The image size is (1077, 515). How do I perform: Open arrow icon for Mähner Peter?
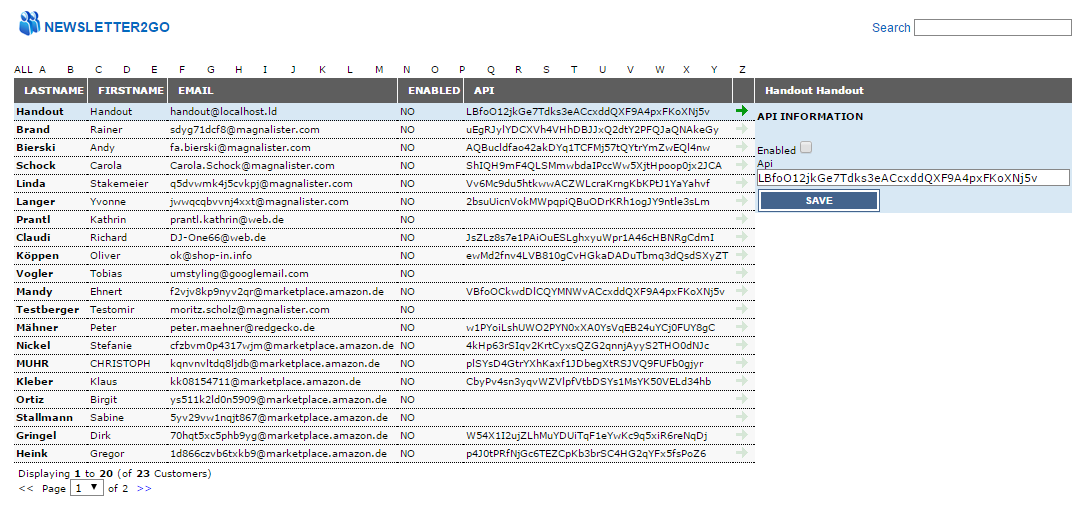click(741, 327)
